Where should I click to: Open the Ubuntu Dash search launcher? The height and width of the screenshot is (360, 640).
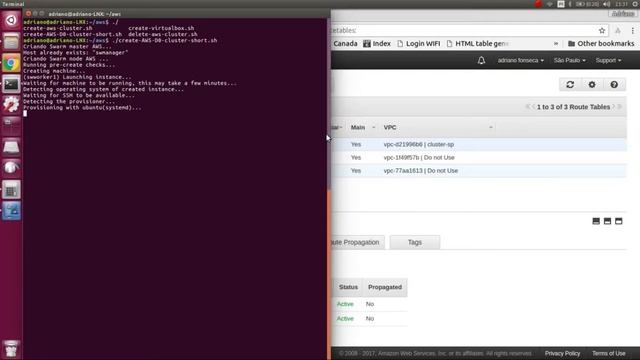tap(11, 20)
